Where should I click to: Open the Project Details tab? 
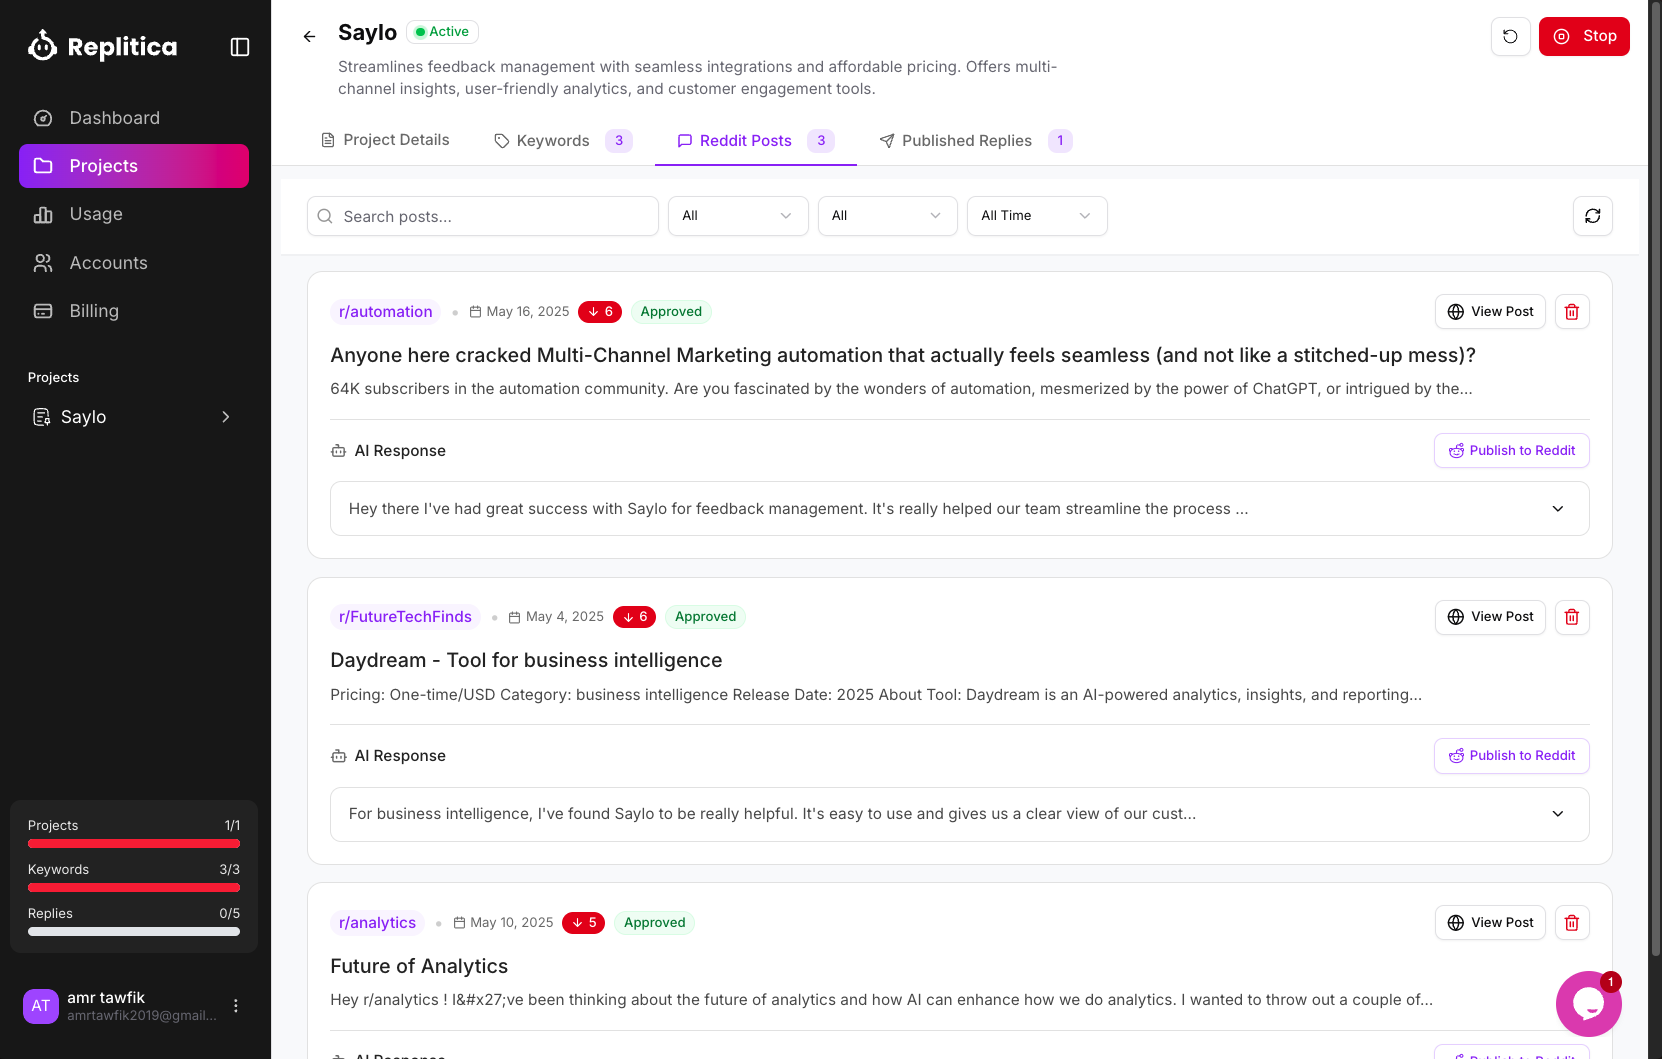tap(385, 140)
